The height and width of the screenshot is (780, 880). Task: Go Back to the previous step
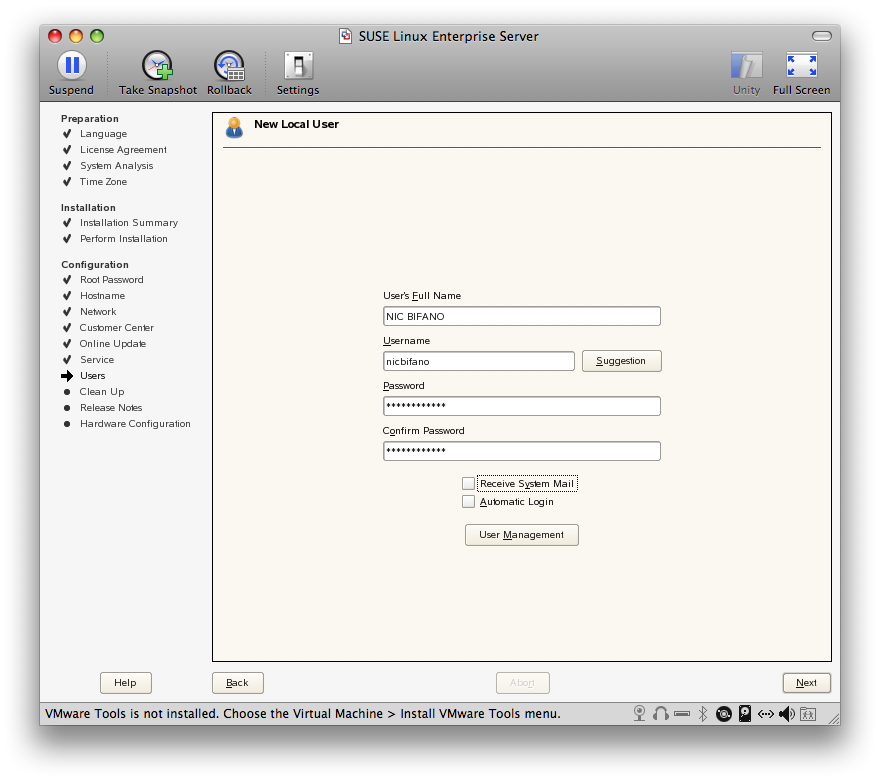[x=237, y=683]
